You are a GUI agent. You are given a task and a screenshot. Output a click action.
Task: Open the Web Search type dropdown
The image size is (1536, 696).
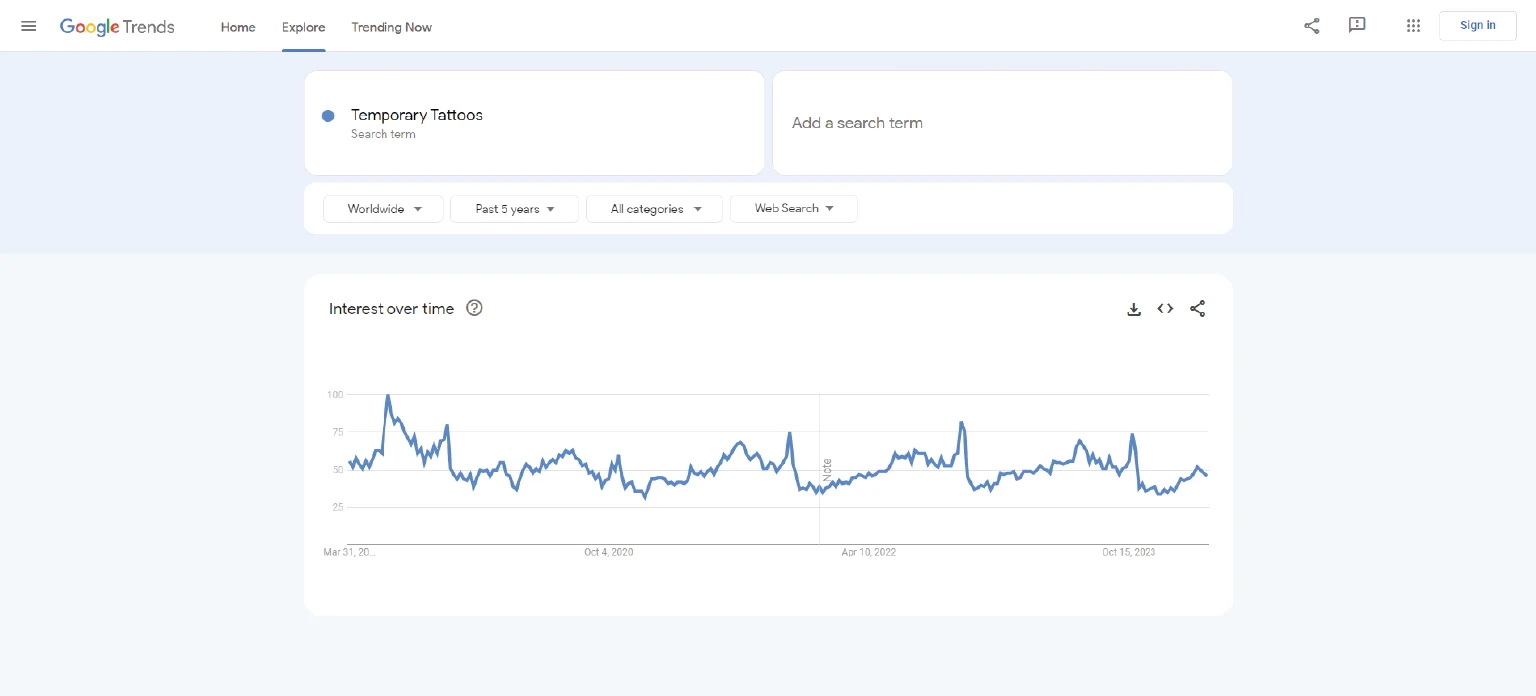tap(793, 209)
